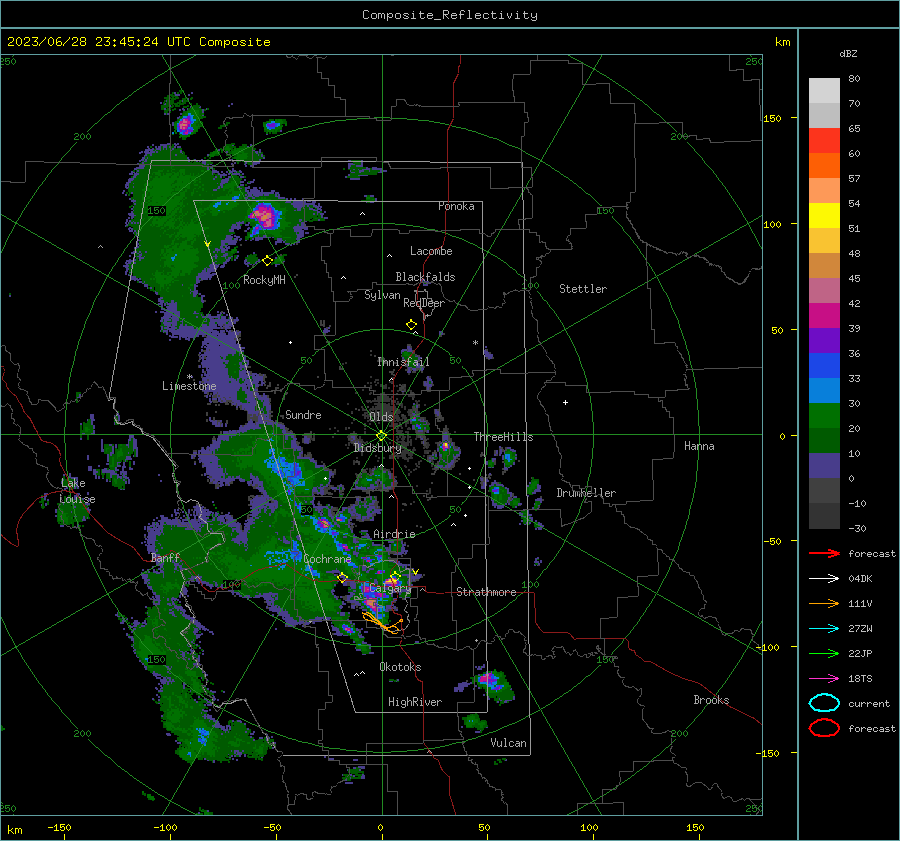Click the Vulcan label
This screenshot has height=841, width=900.
(509, 743)
